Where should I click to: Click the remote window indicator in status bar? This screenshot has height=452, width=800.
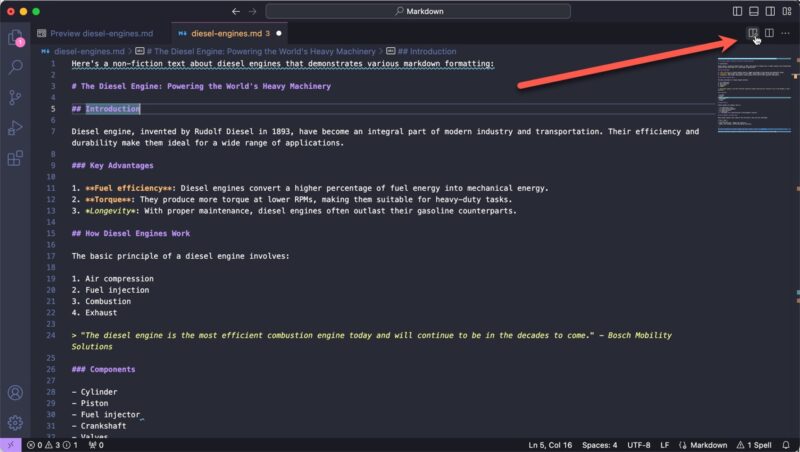(x=11, y=445)
